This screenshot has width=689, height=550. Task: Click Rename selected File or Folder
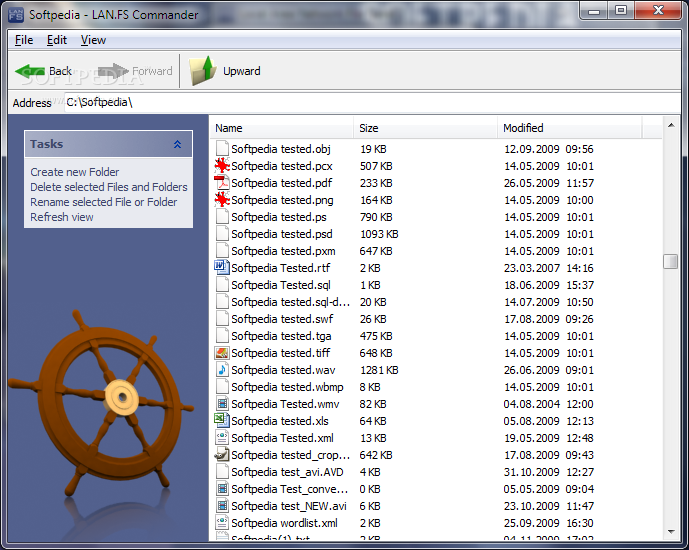(x=104, y=202)
